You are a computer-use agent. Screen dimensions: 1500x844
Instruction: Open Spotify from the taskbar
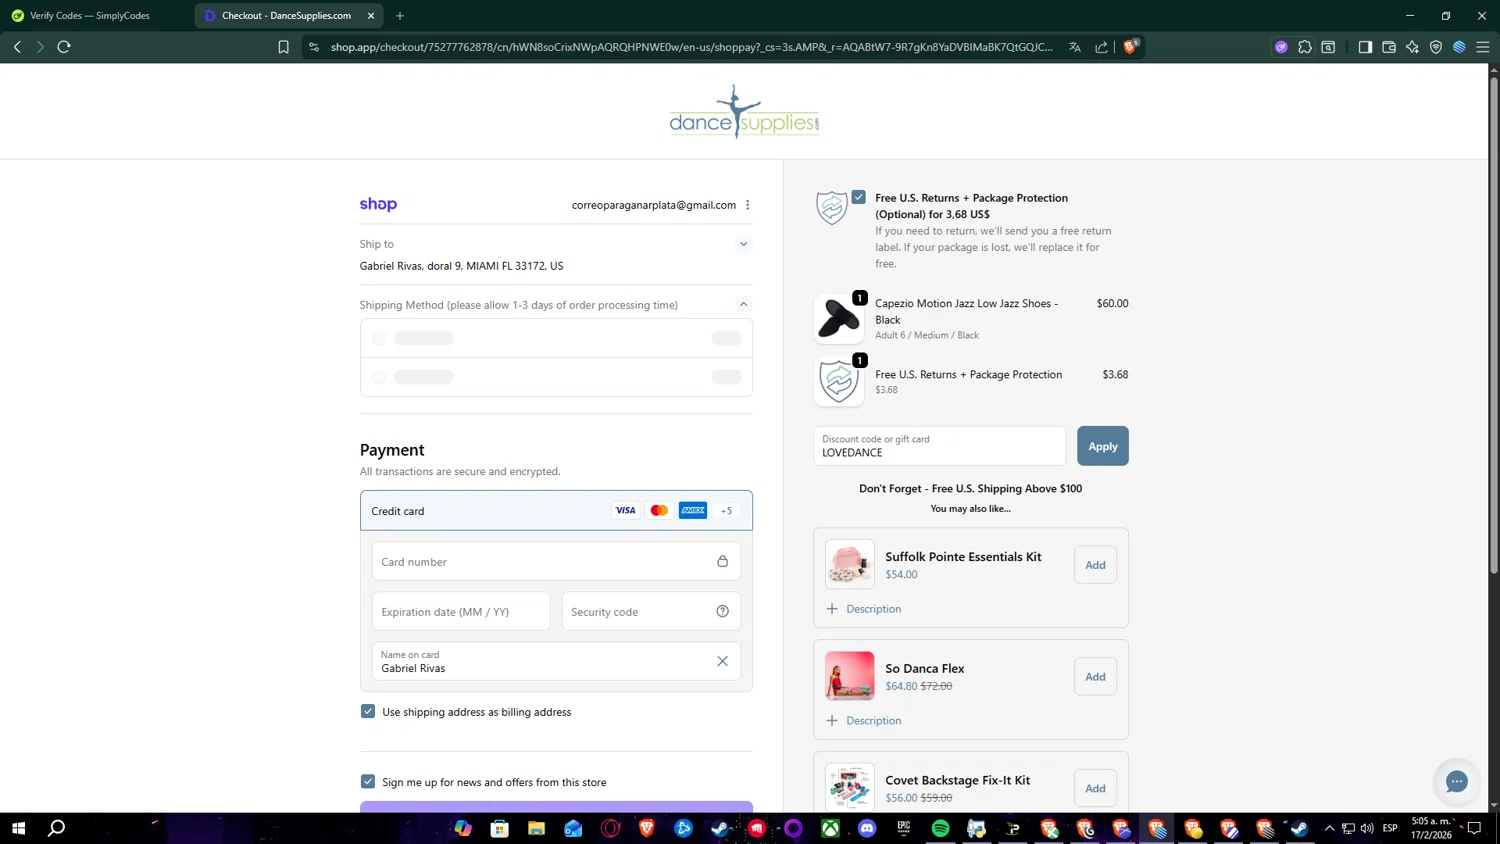click(x=940, y=828)
